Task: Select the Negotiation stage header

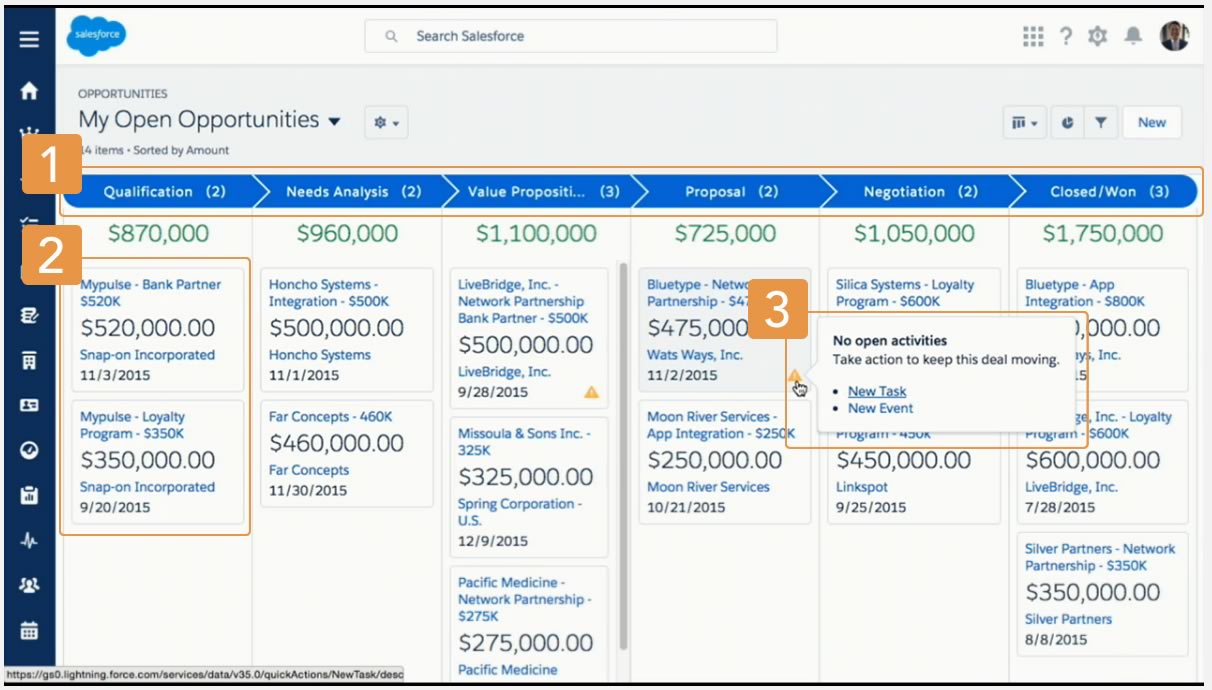Action: [920, 192]
